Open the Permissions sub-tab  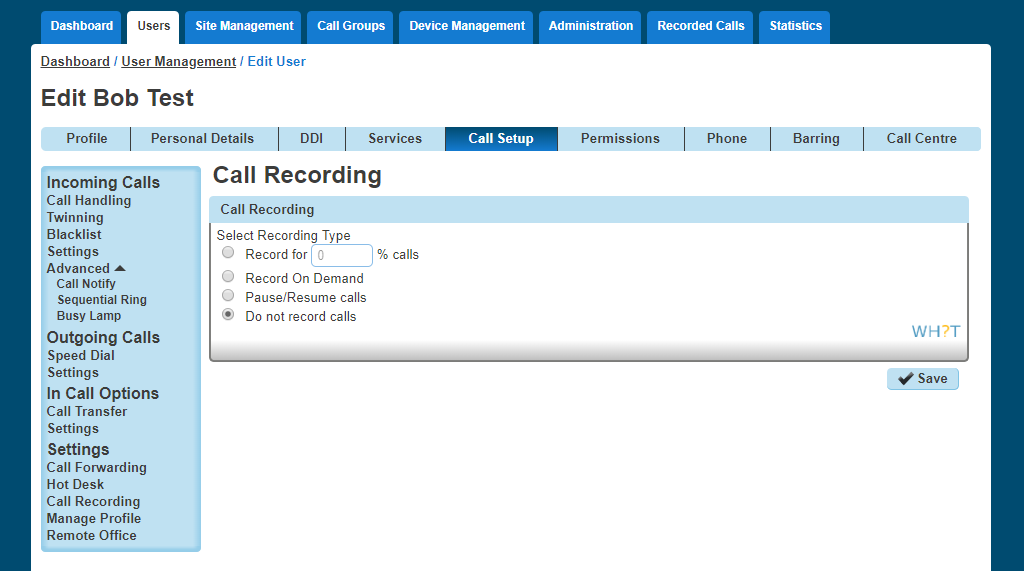[620, 139]
